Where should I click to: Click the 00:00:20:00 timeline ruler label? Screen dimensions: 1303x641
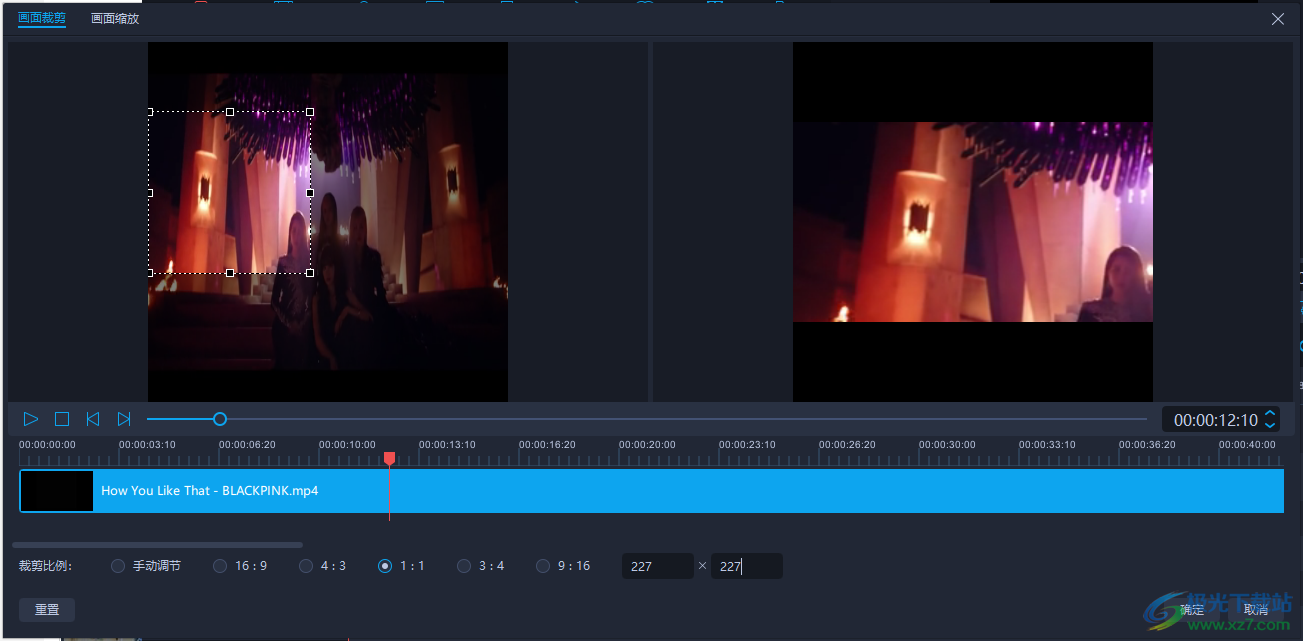tap(647, 444)
